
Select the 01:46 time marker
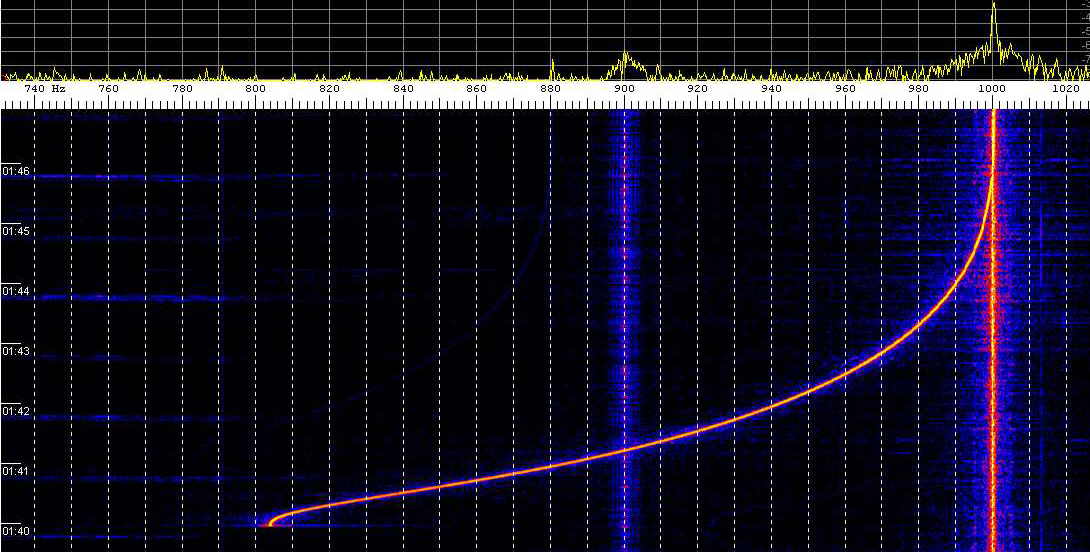[15, 170]
